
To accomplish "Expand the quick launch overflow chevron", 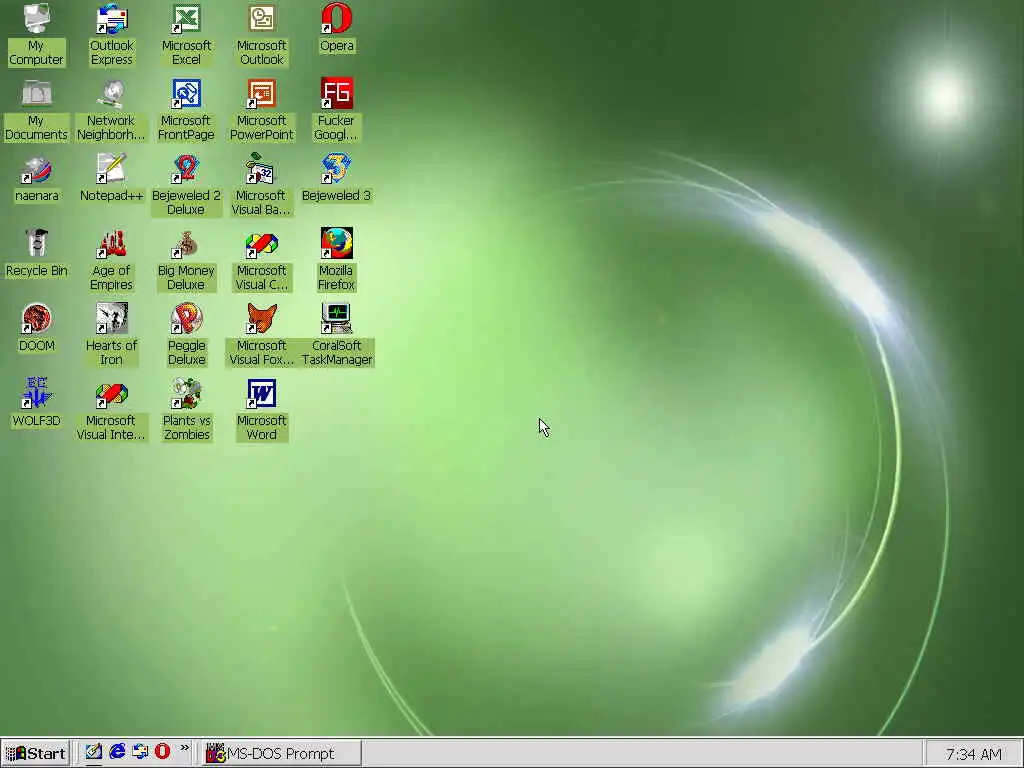I will point(185,748).
